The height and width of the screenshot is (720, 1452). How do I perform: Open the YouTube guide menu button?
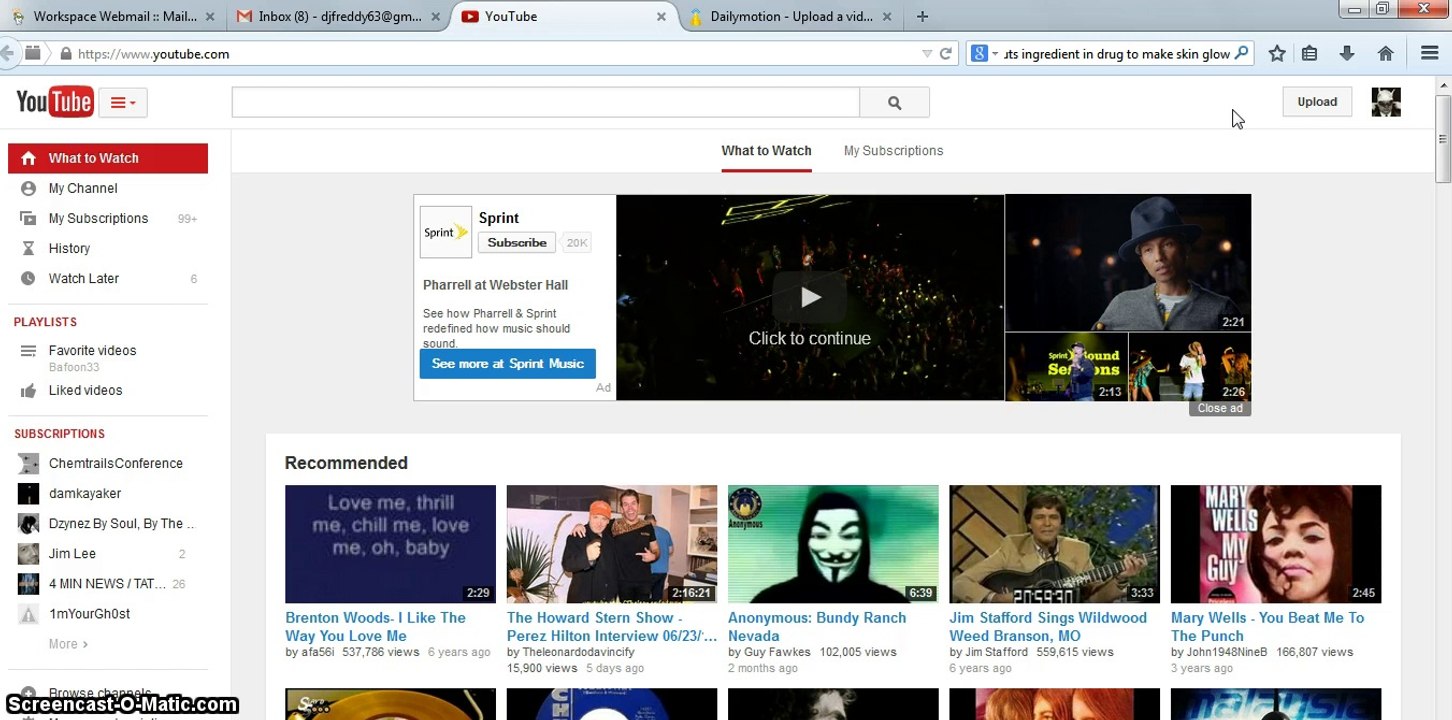[x=123, y=102]
